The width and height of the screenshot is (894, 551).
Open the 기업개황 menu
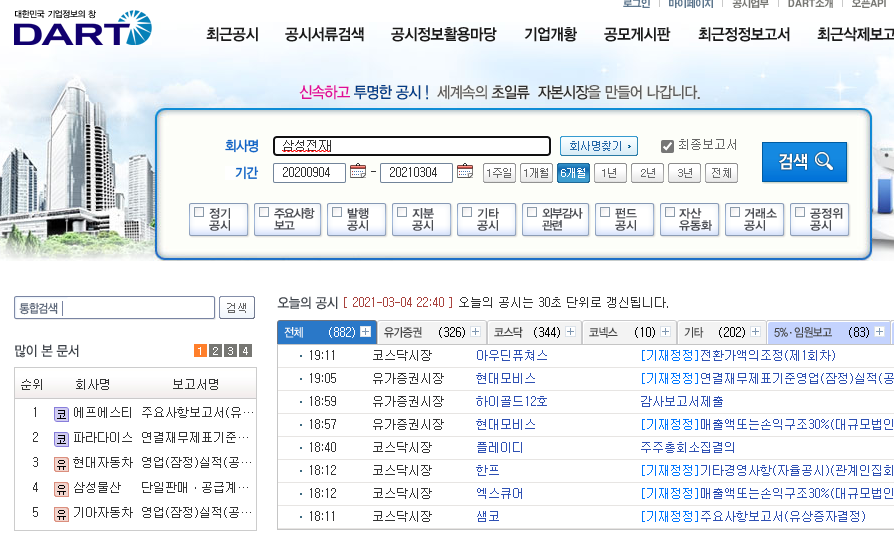(x=550, y=34)
